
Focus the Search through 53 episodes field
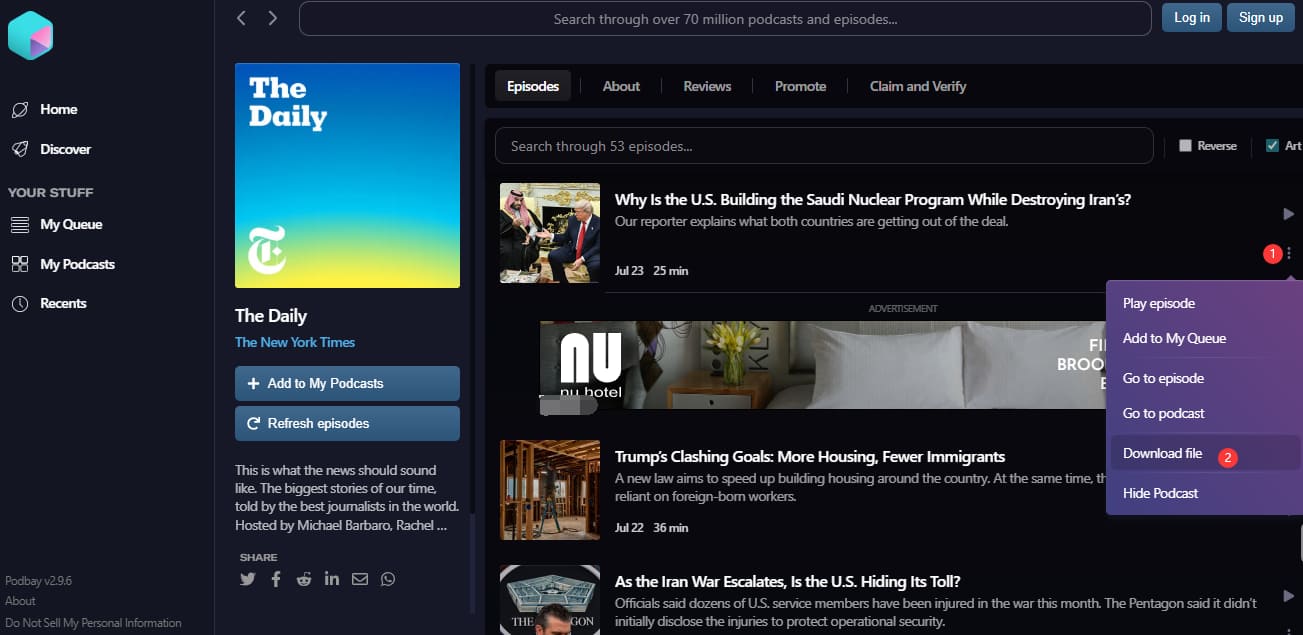(824, 146)
